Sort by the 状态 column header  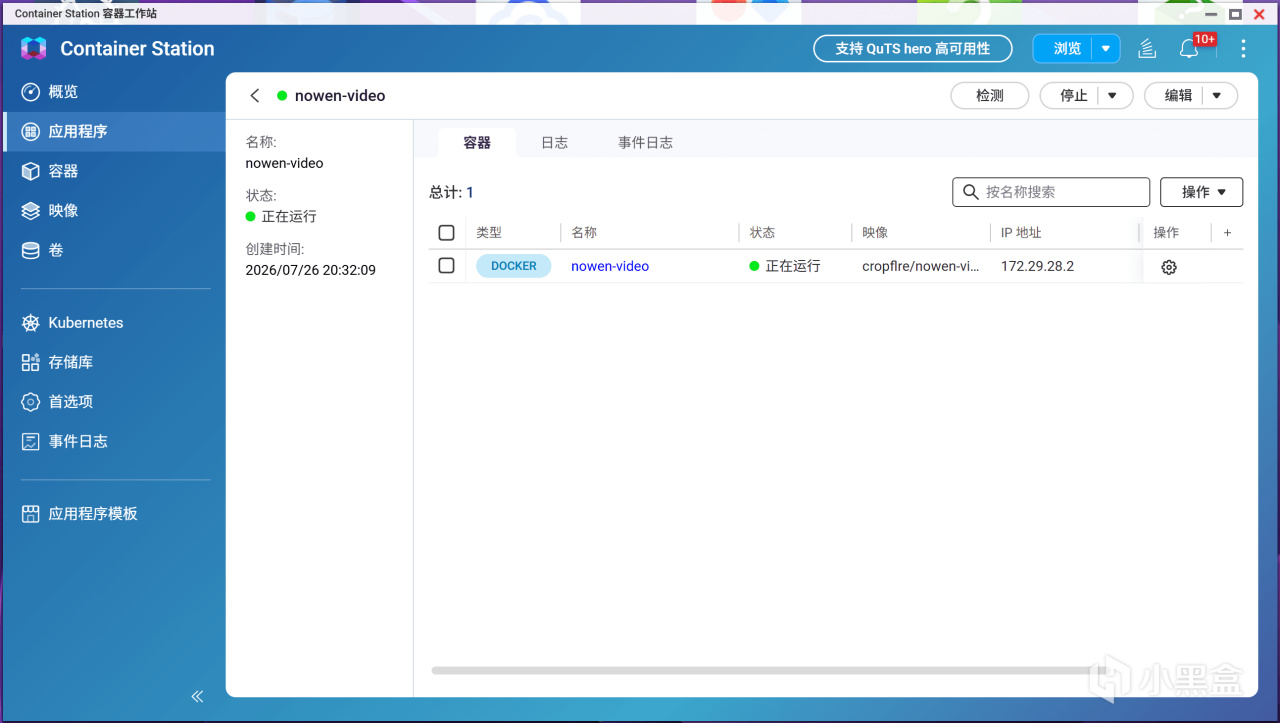[762, 233]
